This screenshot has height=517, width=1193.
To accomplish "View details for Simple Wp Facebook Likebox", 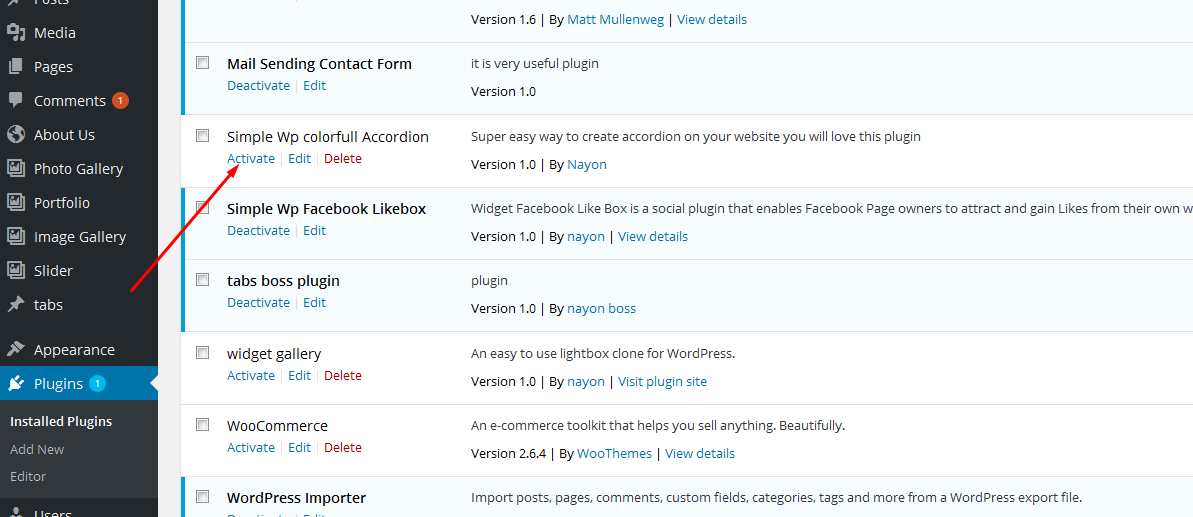I will (x=653, y=236).
